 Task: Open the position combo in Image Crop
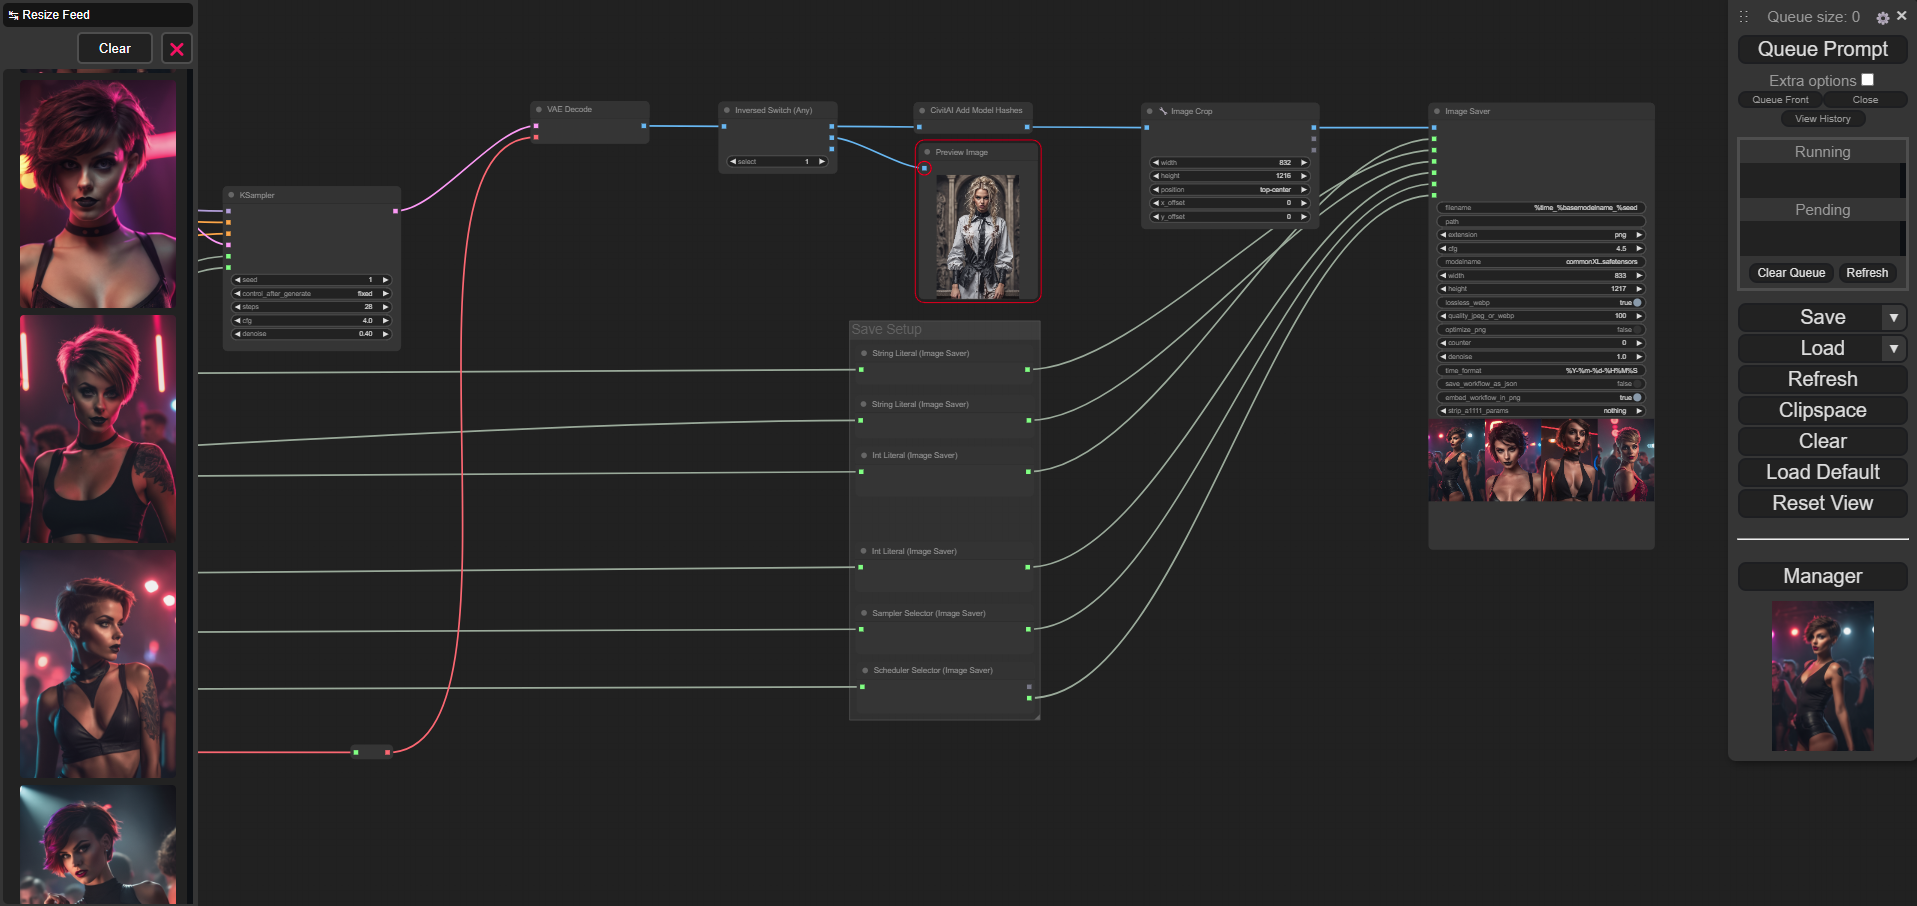[1230, 190]
